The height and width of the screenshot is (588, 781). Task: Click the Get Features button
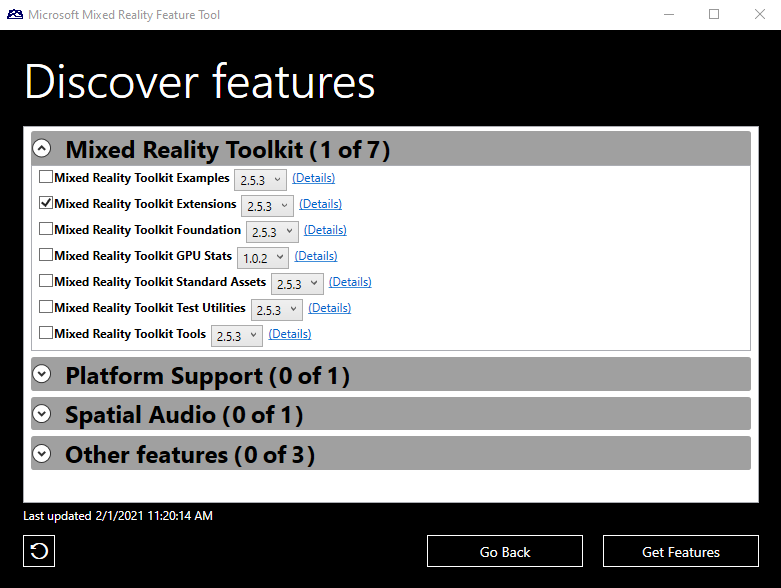(680, 551)
